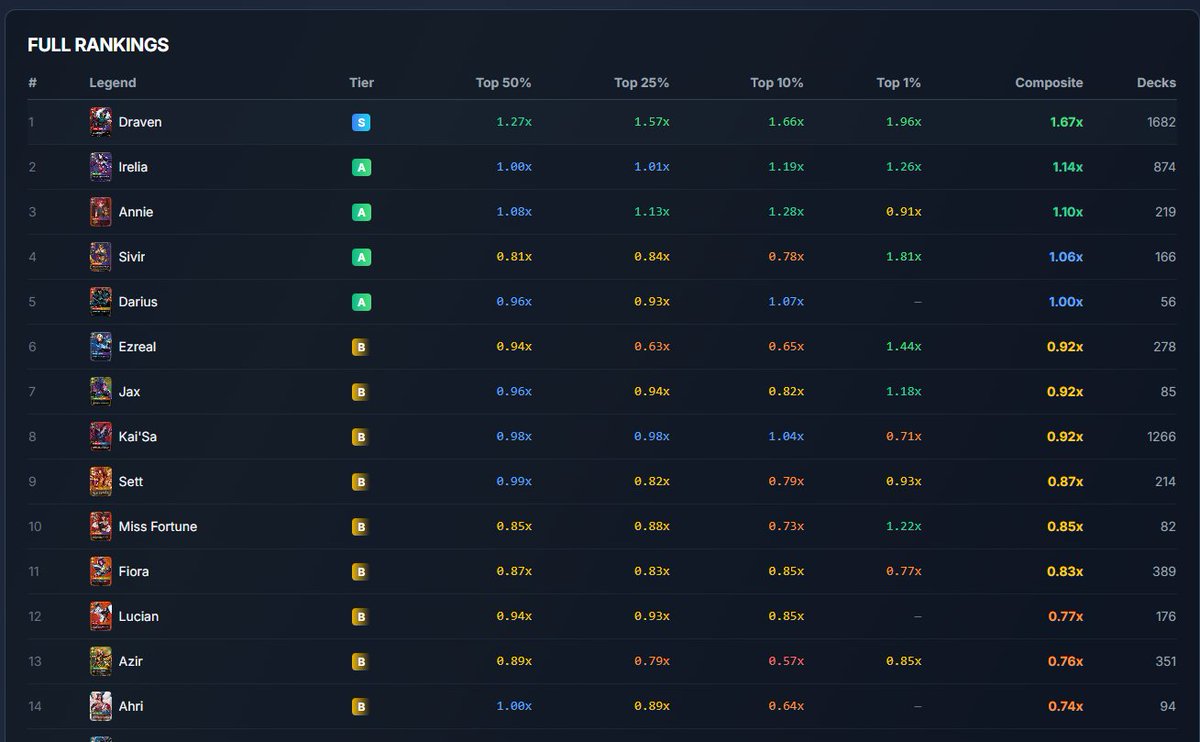
Task: Sort by the Top 1% column header
Action: click(899, 83)
